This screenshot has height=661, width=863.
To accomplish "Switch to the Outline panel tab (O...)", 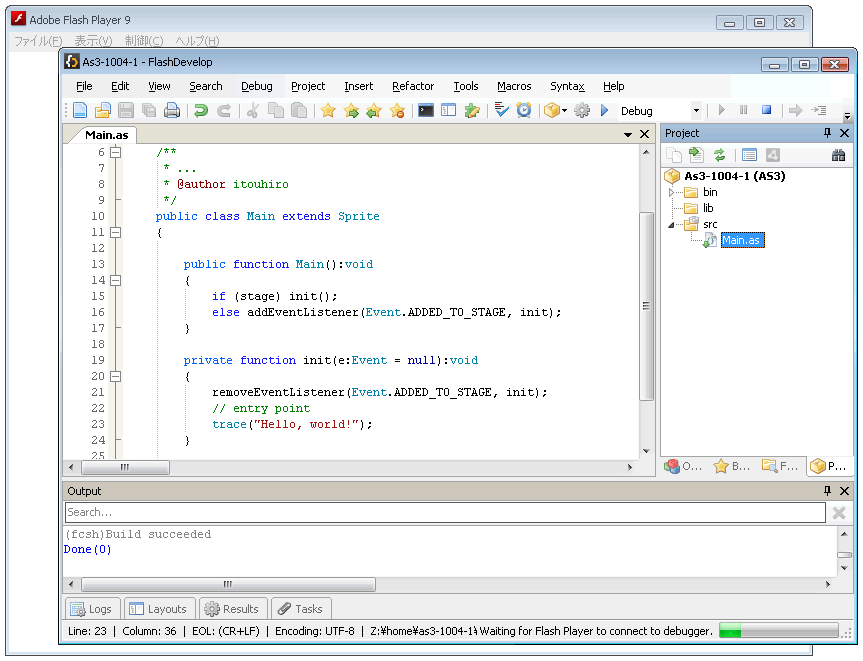I will [x=684, y=466].
